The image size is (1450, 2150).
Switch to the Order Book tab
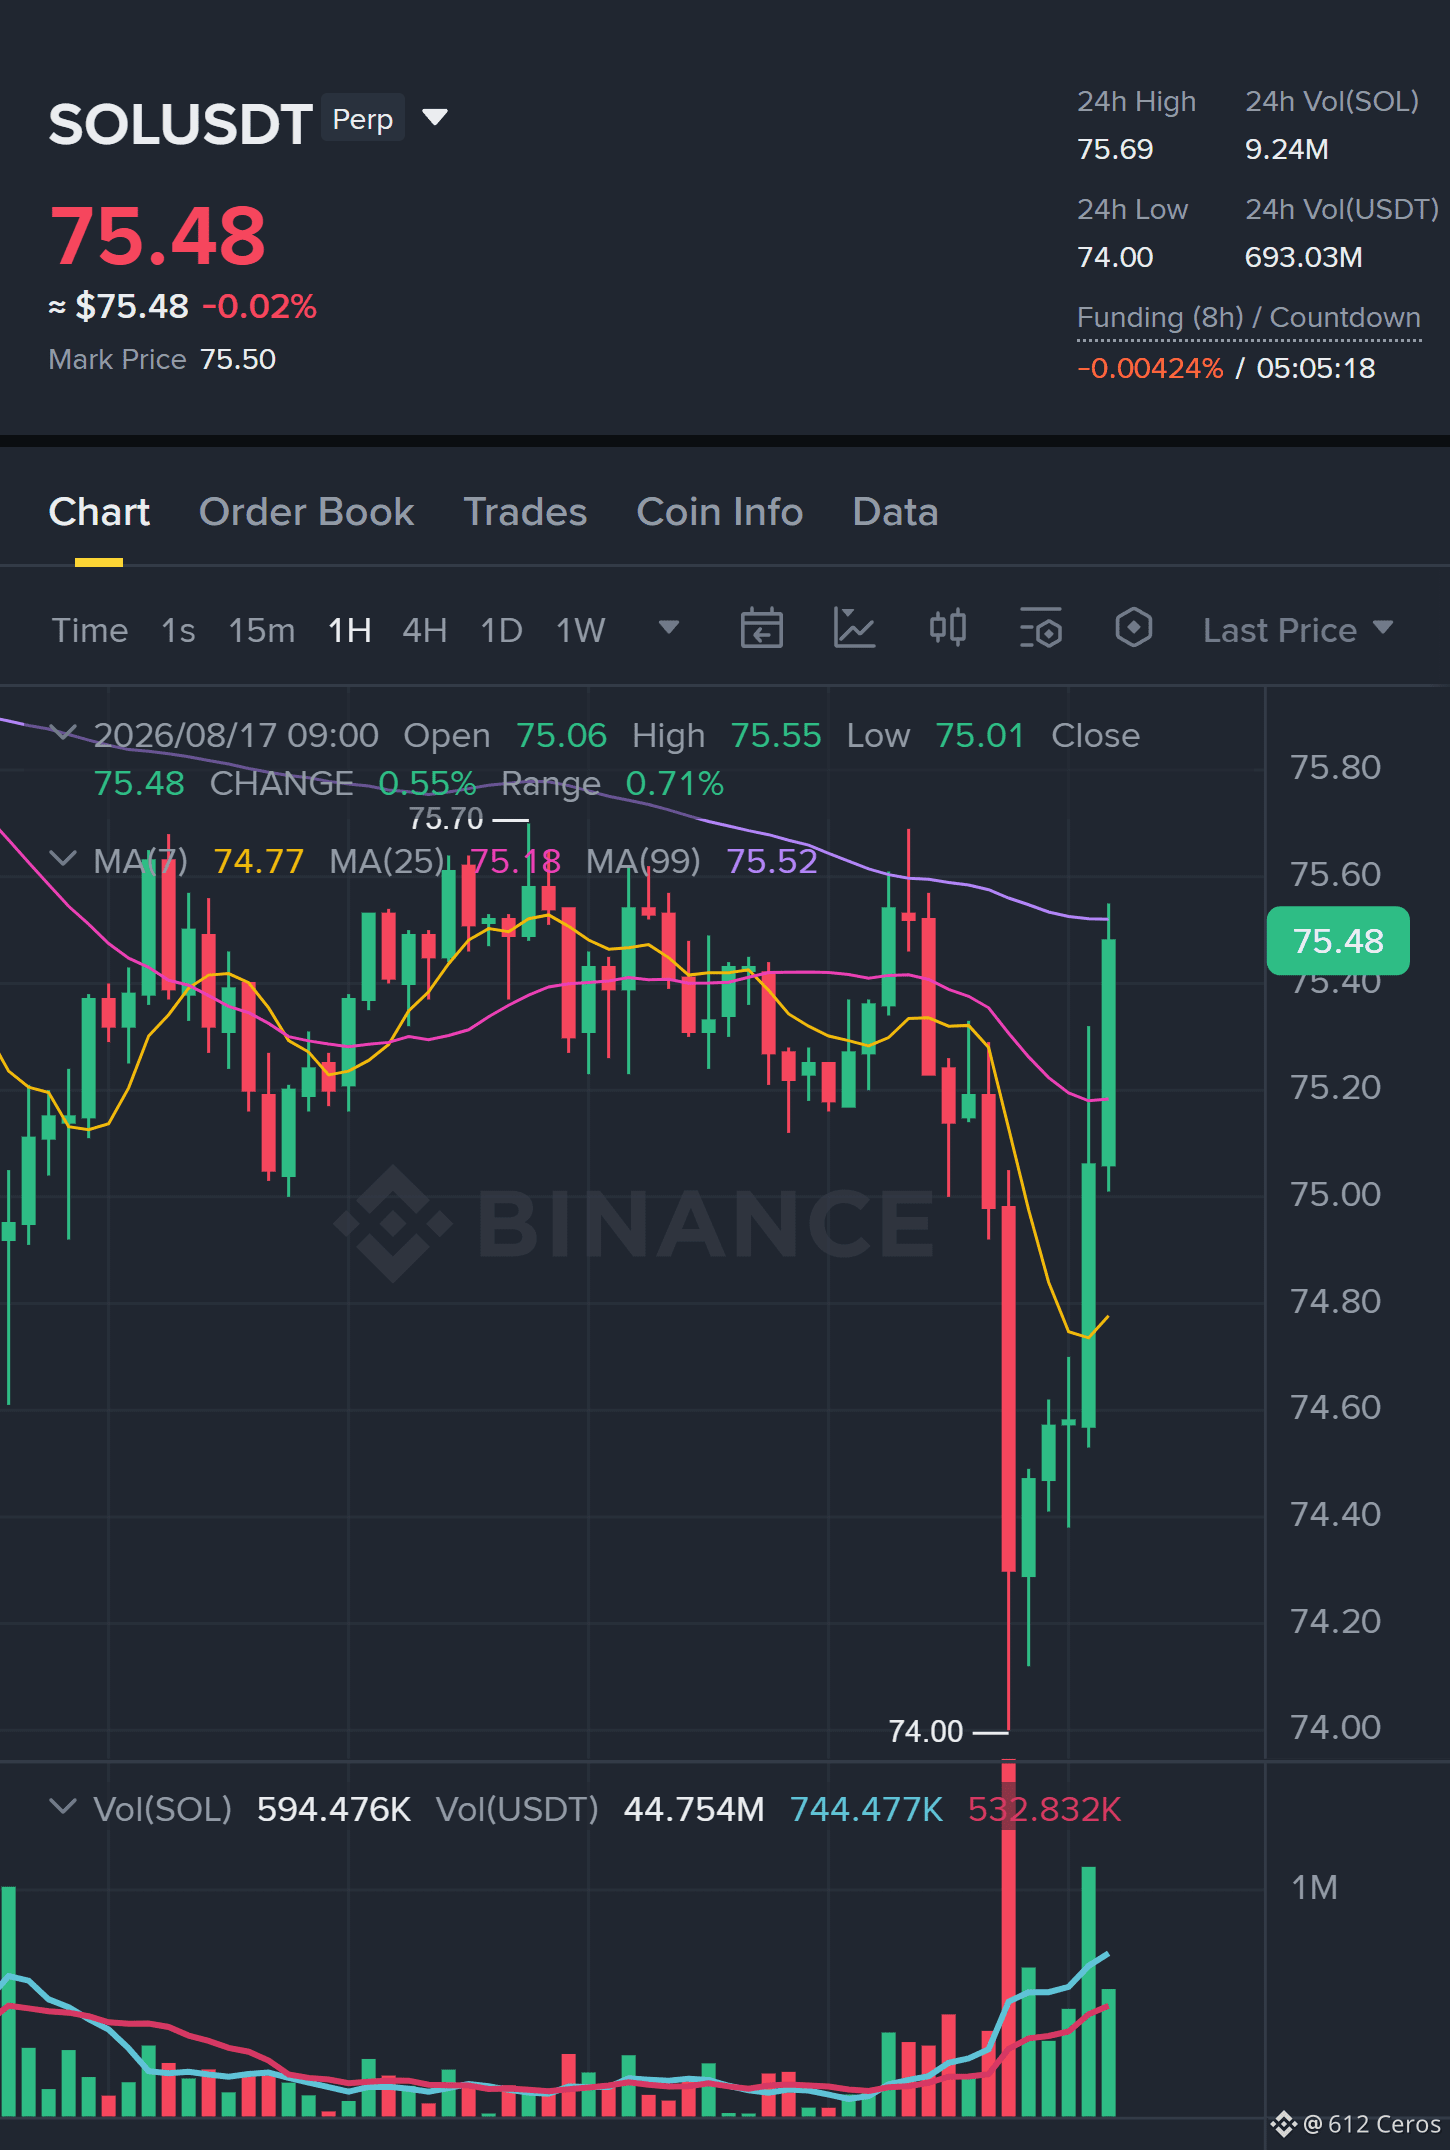tap(306, 512)
